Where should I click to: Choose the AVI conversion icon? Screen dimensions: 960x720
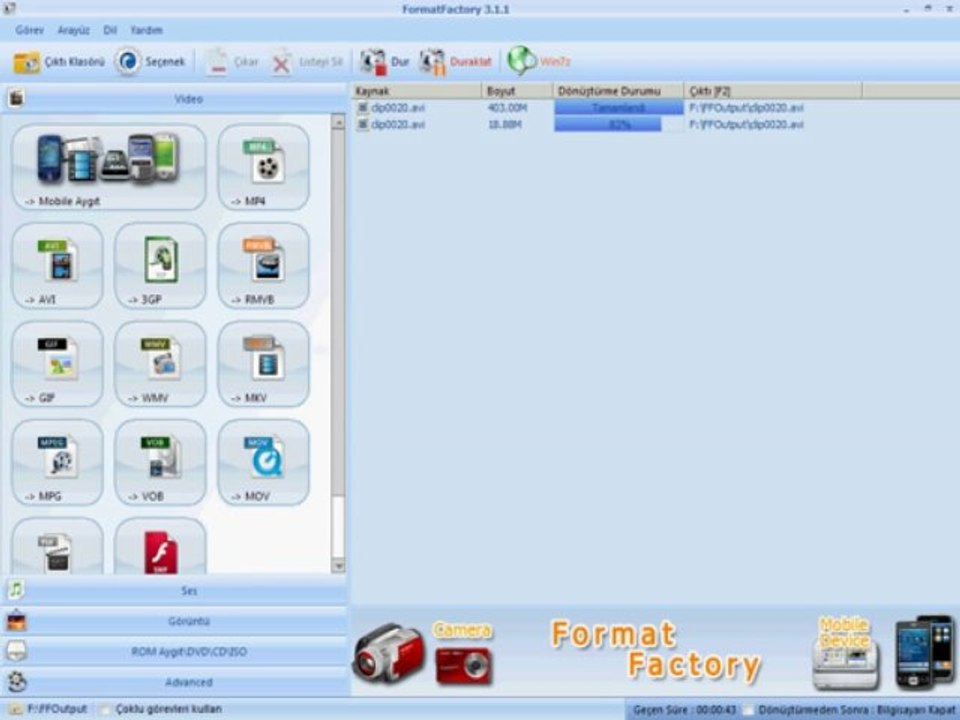tap(58, 266)
